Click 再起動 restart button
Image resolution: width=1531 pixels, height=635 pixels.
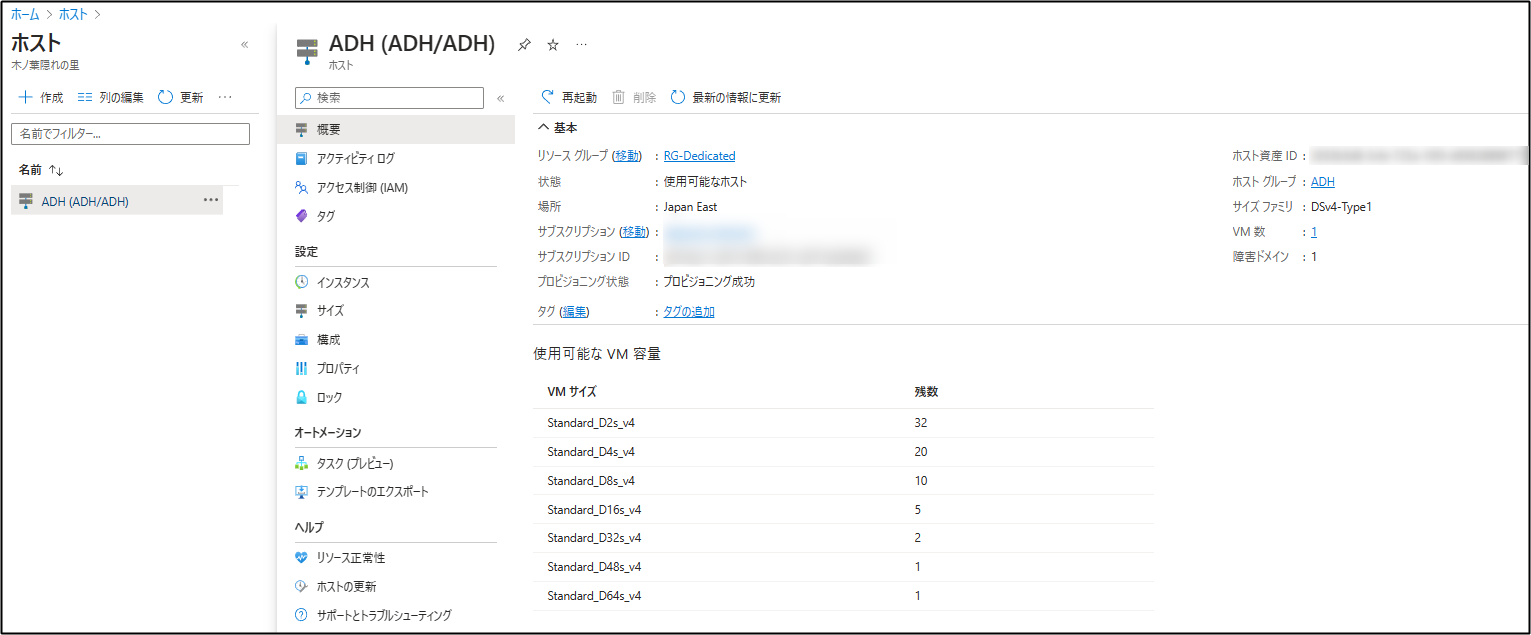(569, 98)
